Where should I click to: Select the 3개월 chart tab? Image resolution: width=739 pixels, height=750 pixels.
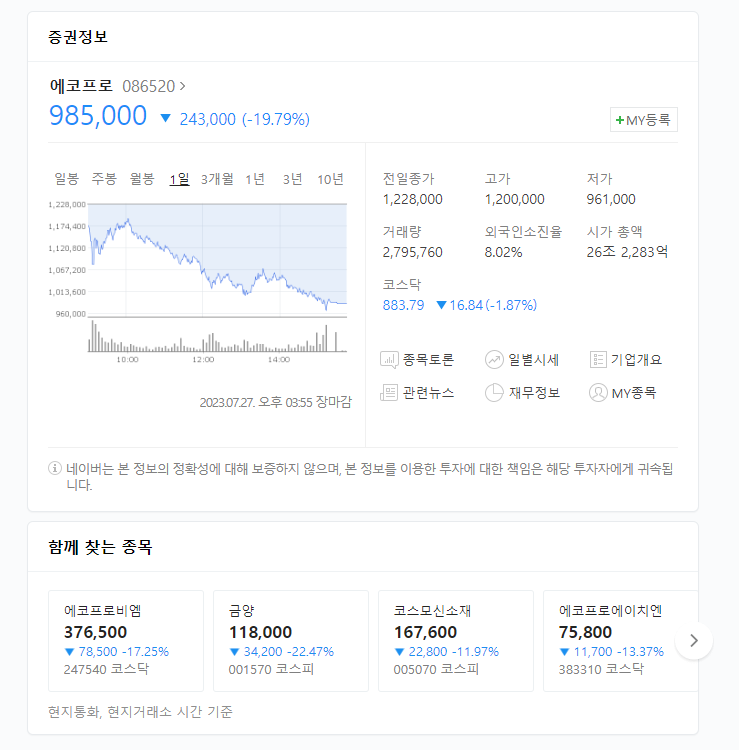tap(217, 179)
